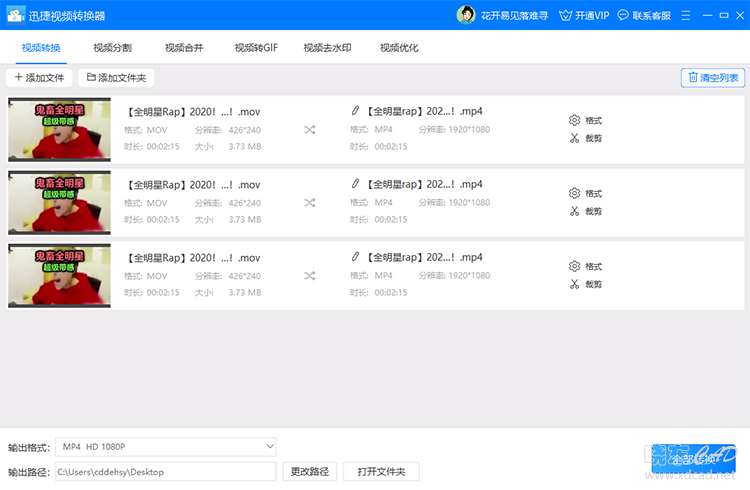Click shuffle convert icon in second row
The width and height of the screenshot is (750, 490).
[x=309, y=203]
